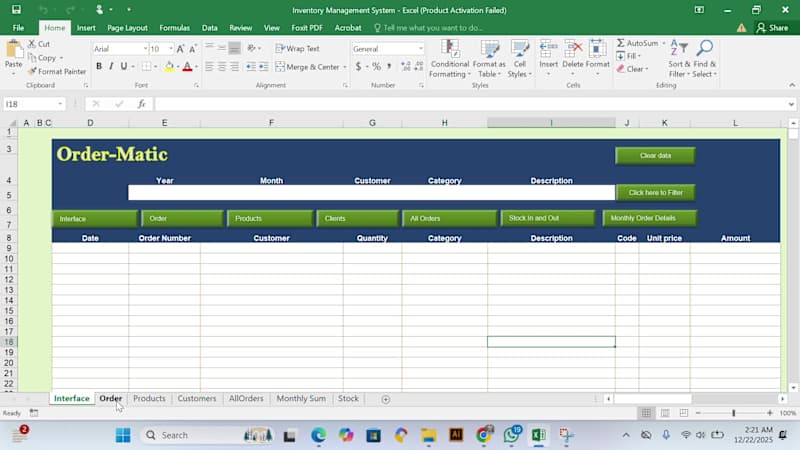
Task: Toggle middle vertical align
Action: click(222, 48)
